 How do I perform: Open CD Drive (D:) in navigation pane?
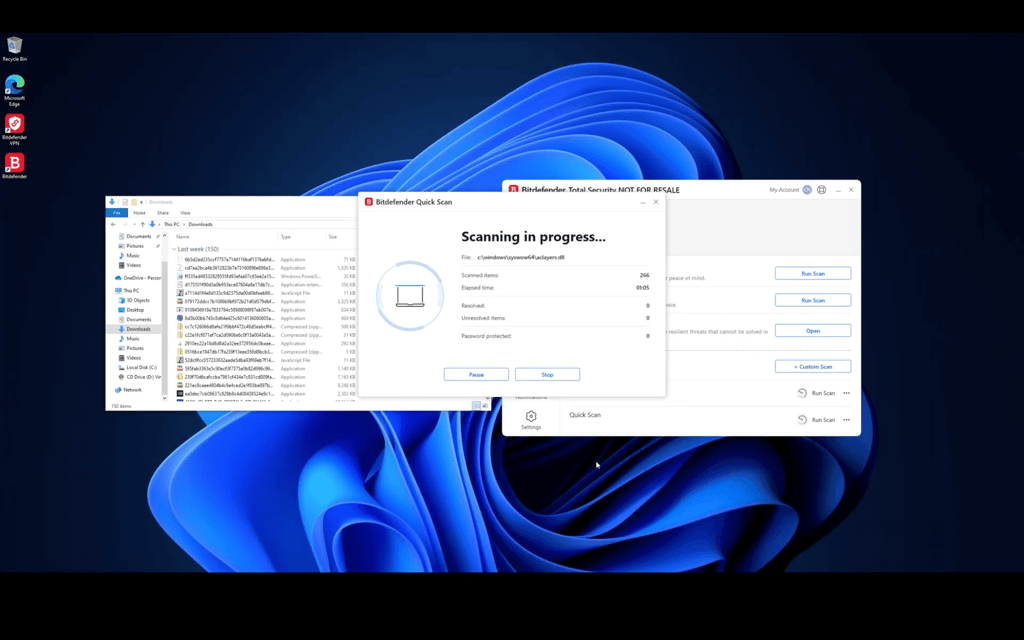click(x=139, y=377)
